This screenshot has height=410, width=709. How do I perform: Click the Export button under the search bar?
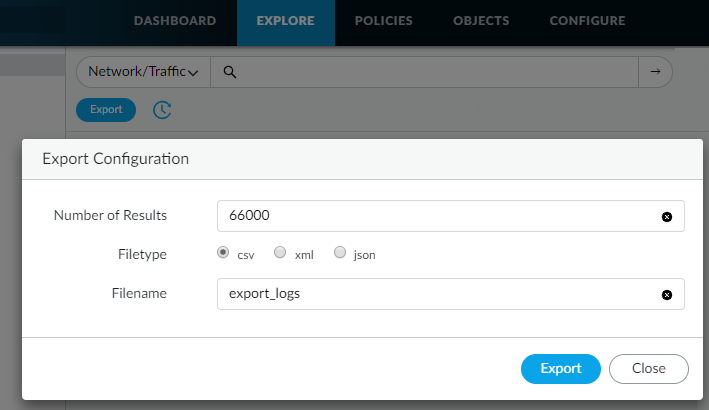(x=106, y=109)
